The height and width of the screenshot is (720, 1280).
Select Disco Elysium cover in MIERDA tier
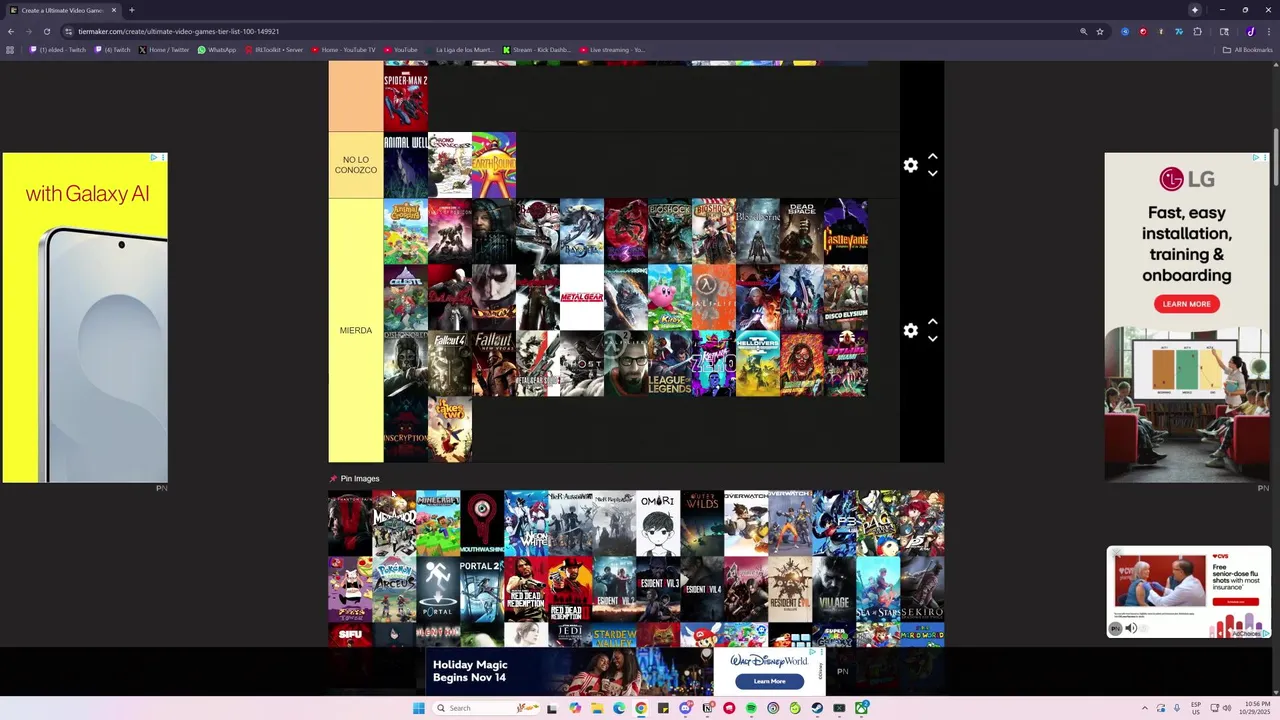point(846,297)
